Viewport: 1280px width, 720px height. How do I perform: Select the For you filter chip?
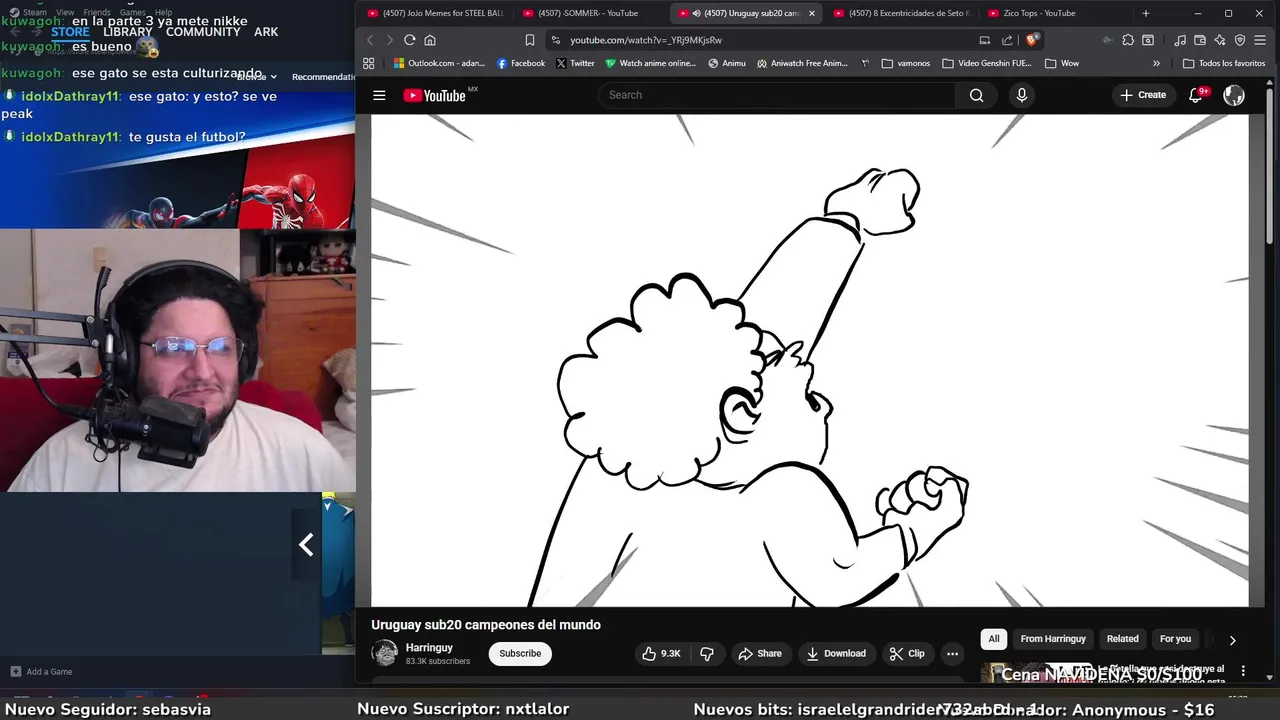pos(1175,639)
